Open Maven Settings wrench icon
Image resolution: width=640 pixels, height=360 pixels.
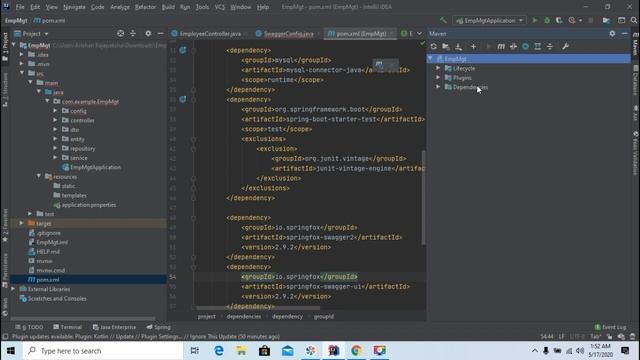click(x=565, y=47)
